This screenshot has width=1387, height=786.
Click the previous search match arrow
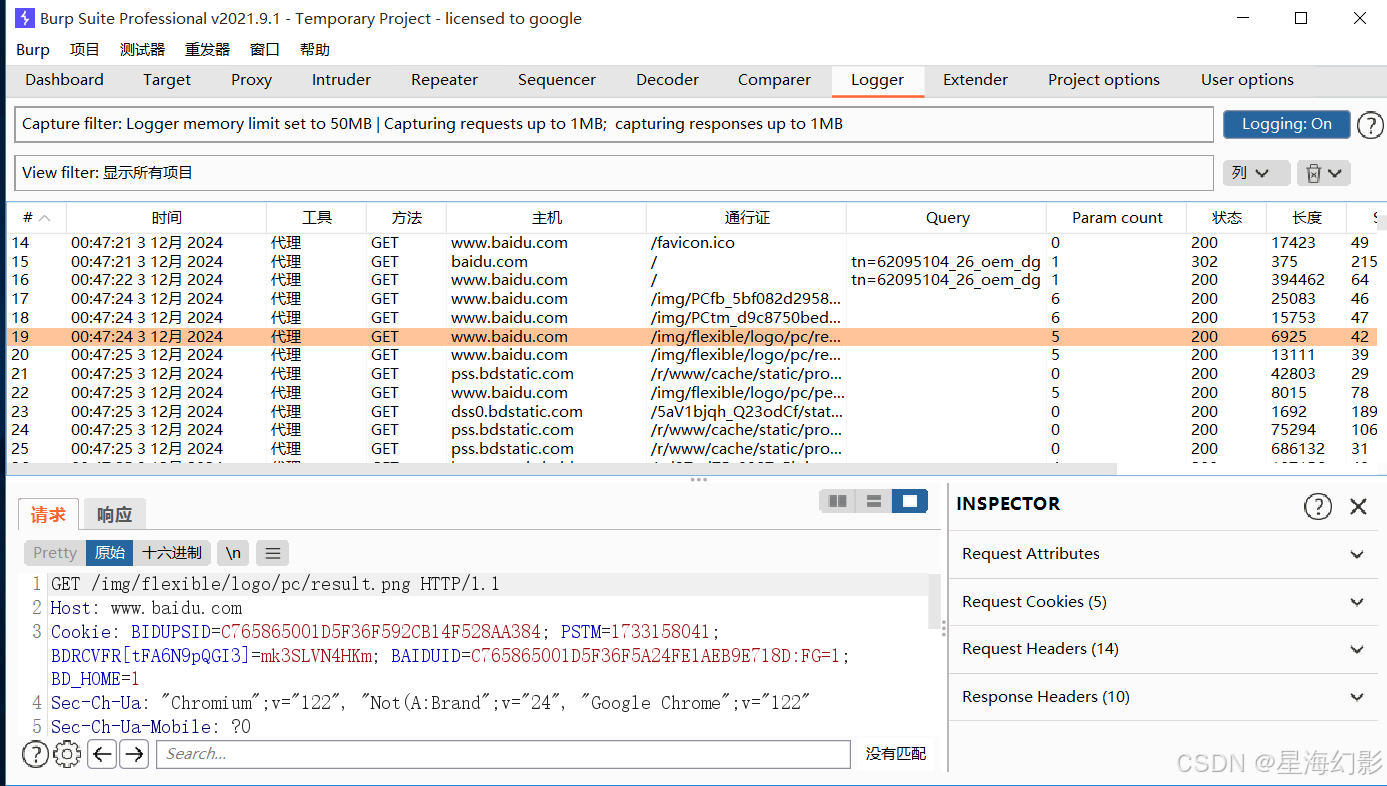coord(101,754)
